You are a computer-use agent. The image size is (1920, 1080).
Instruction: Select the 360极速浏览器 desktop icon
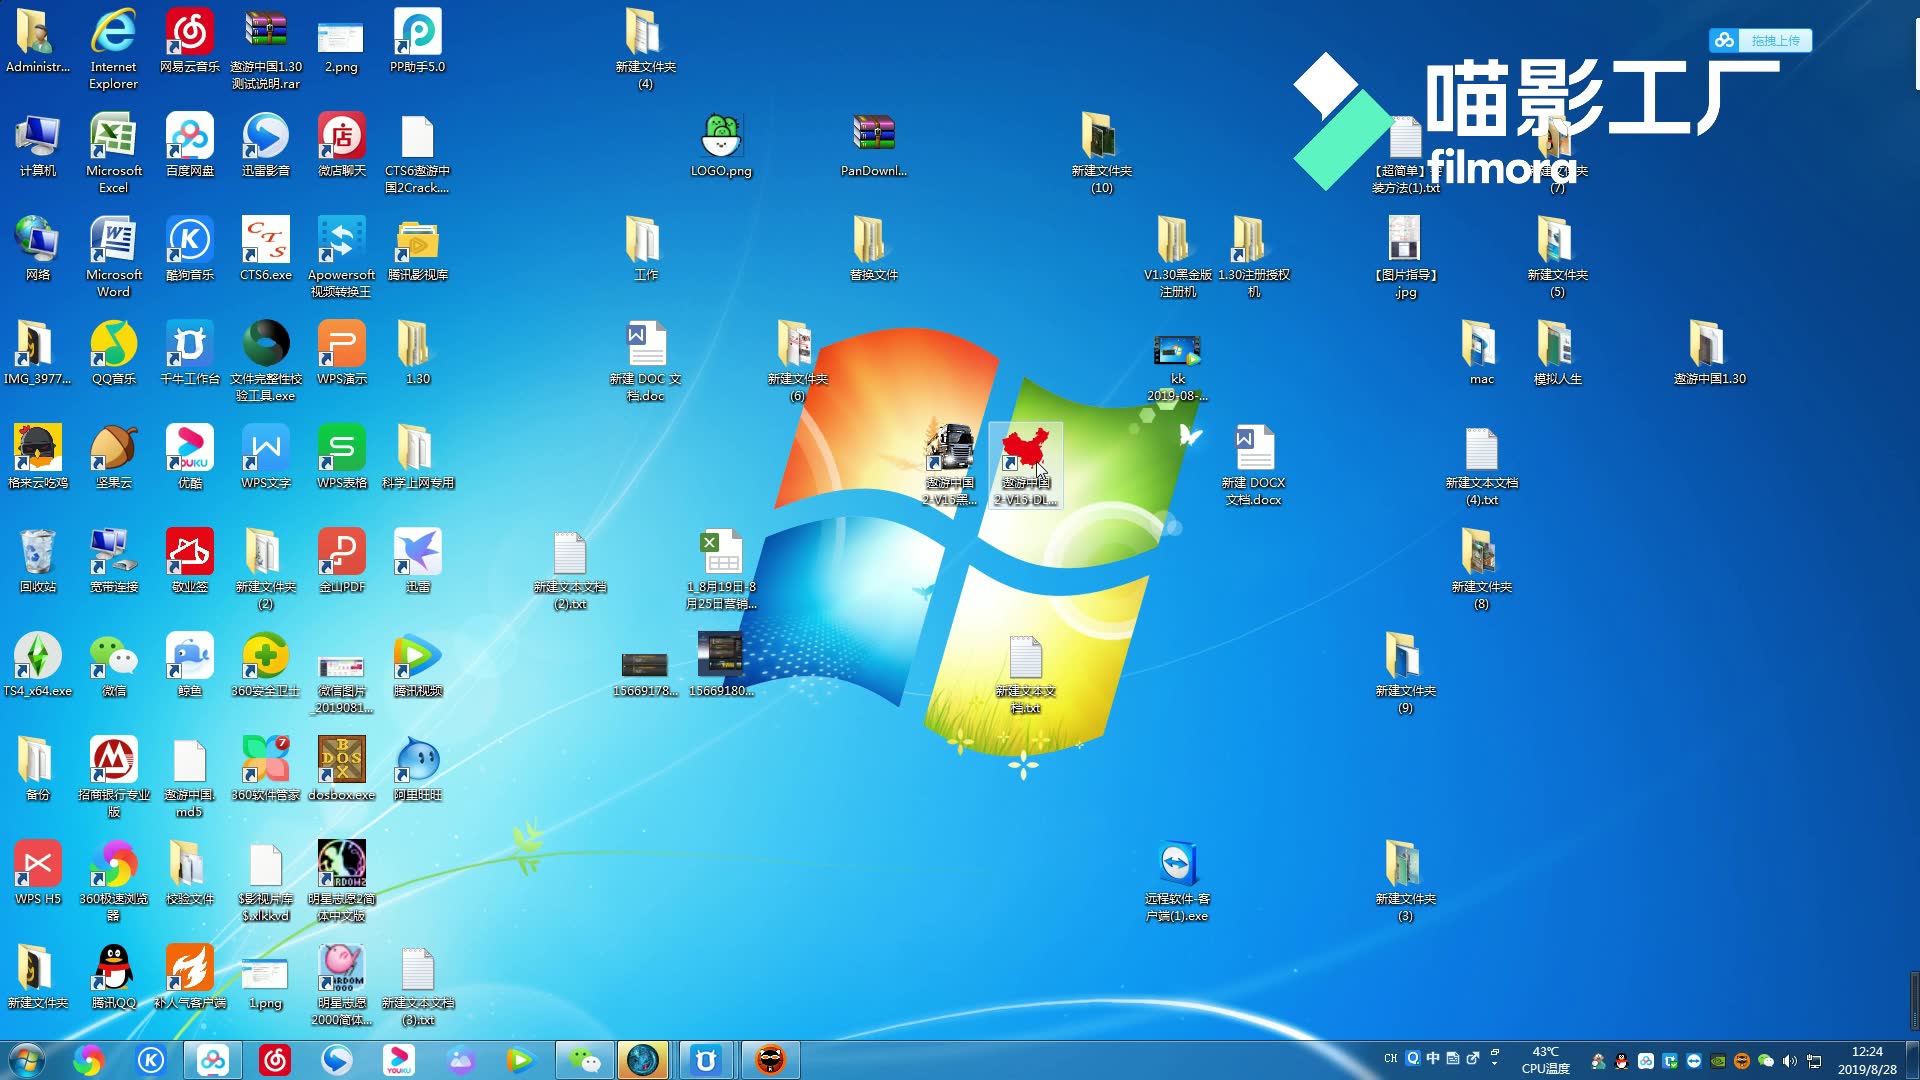[113, 881]
